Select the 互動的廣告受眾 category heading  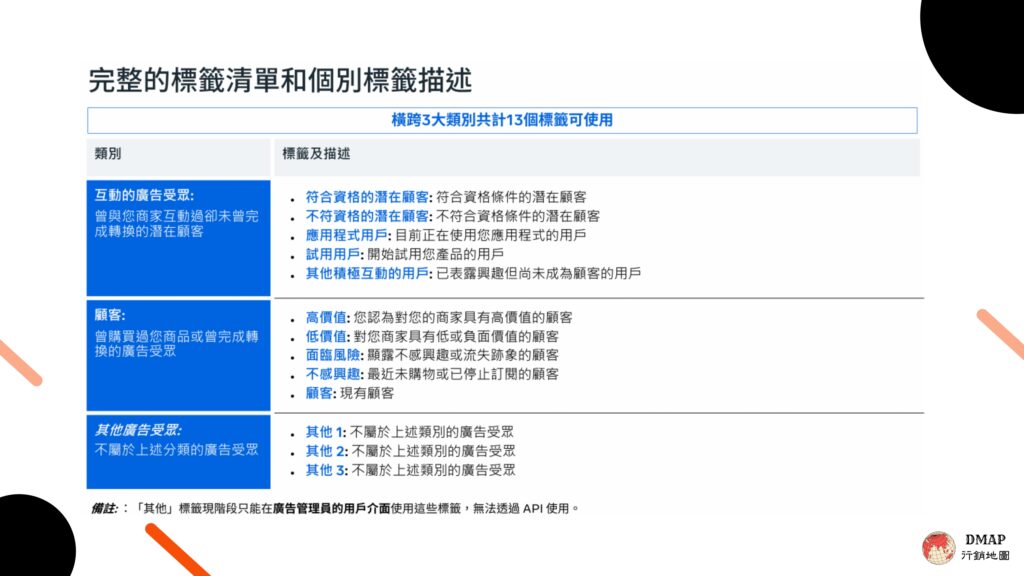(144, 195)
